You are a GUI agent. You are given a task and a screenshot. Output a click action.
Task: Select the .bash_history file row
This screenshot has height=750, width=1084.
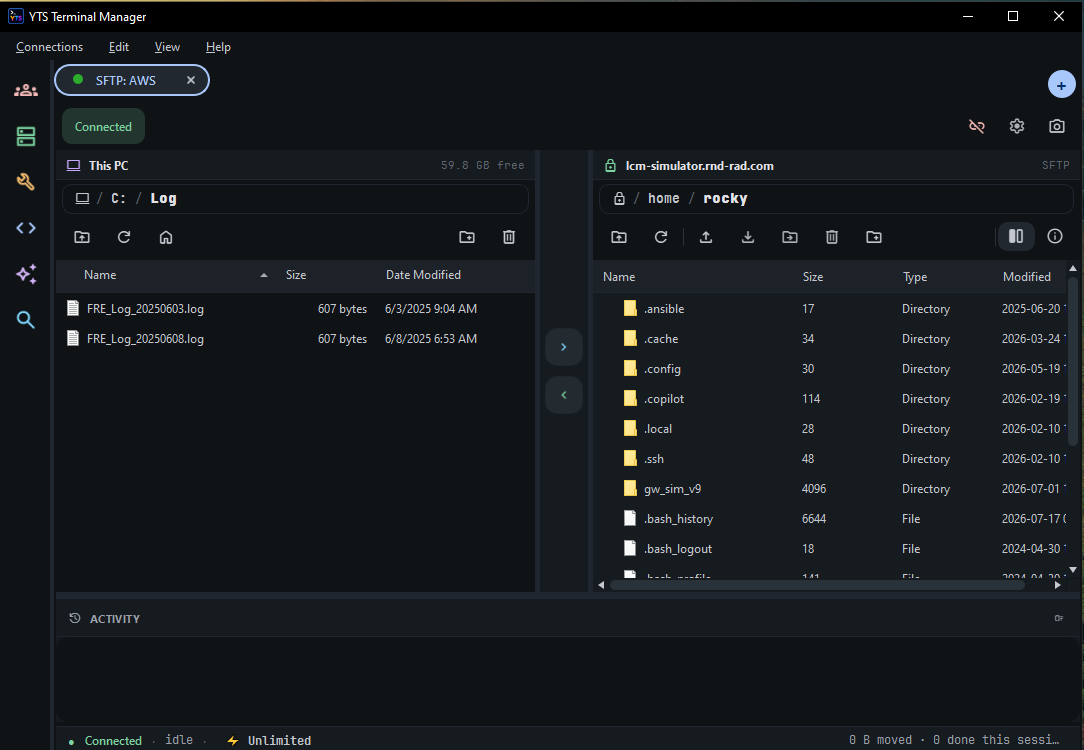(832, 518)
